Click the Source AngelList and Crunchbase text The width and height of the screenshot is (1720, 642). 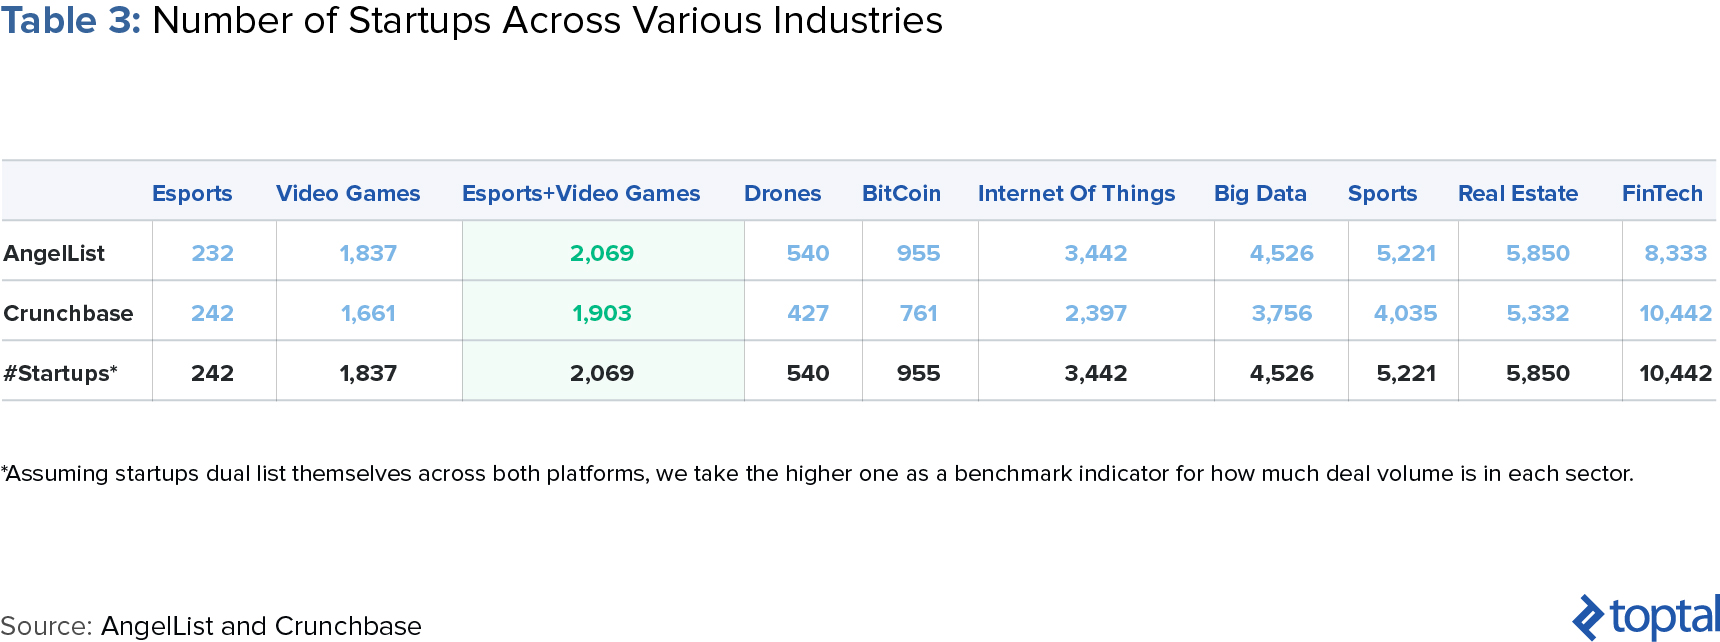point(211,626)
